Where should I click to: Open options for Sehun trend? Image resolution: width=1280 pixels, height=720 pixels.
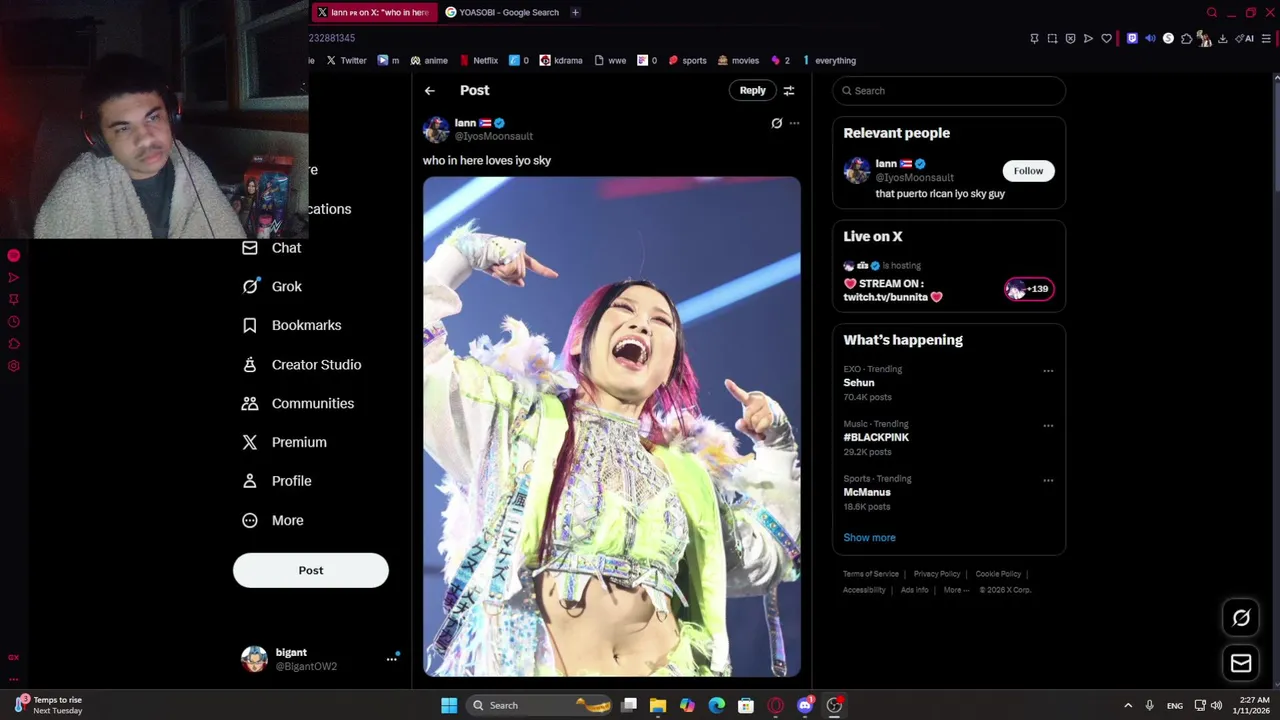pyautogui.click(x=1048, y=371)
